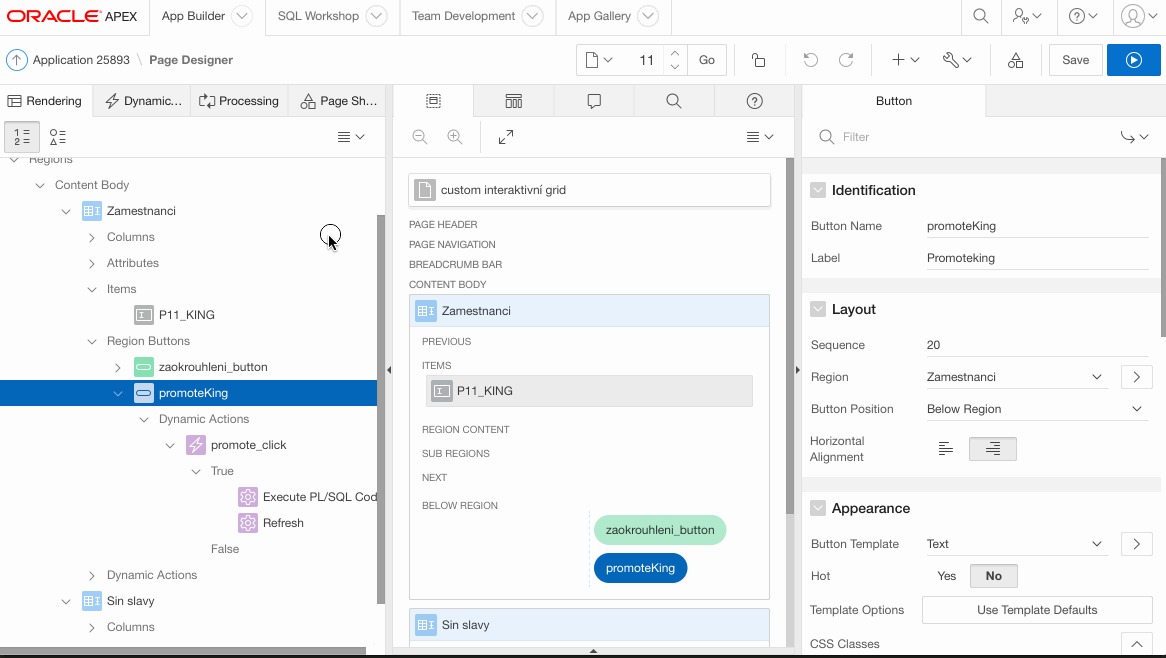
Task: Expand the layout pane to full screen
Action: [x=506, y=137]
